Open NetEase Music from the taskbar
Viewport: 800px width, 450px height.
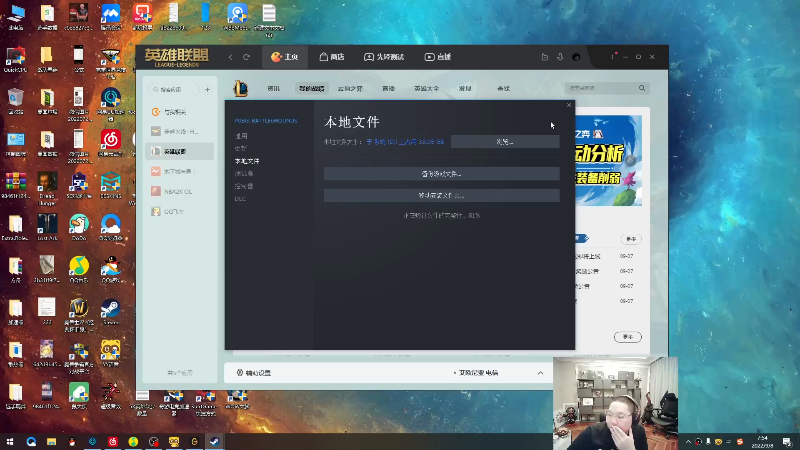(x=113, y=442)
